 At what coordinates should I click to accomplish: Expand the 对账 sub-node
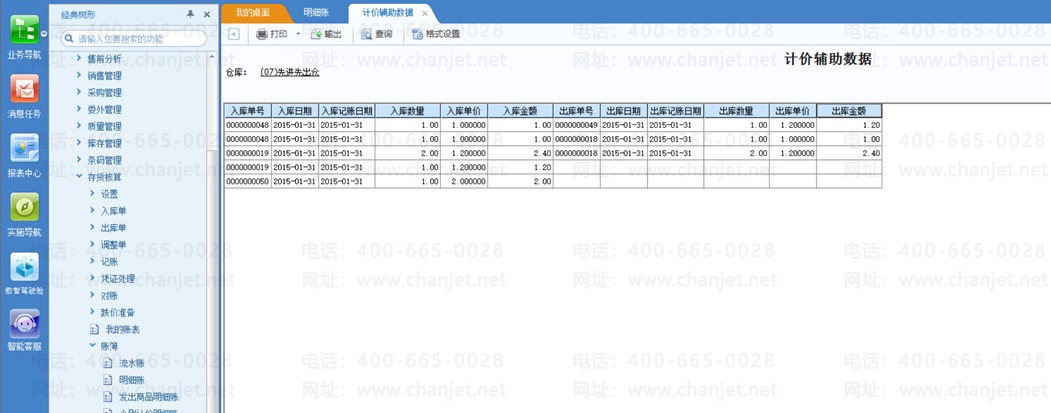pyautogui.click(x=92, y=294)
